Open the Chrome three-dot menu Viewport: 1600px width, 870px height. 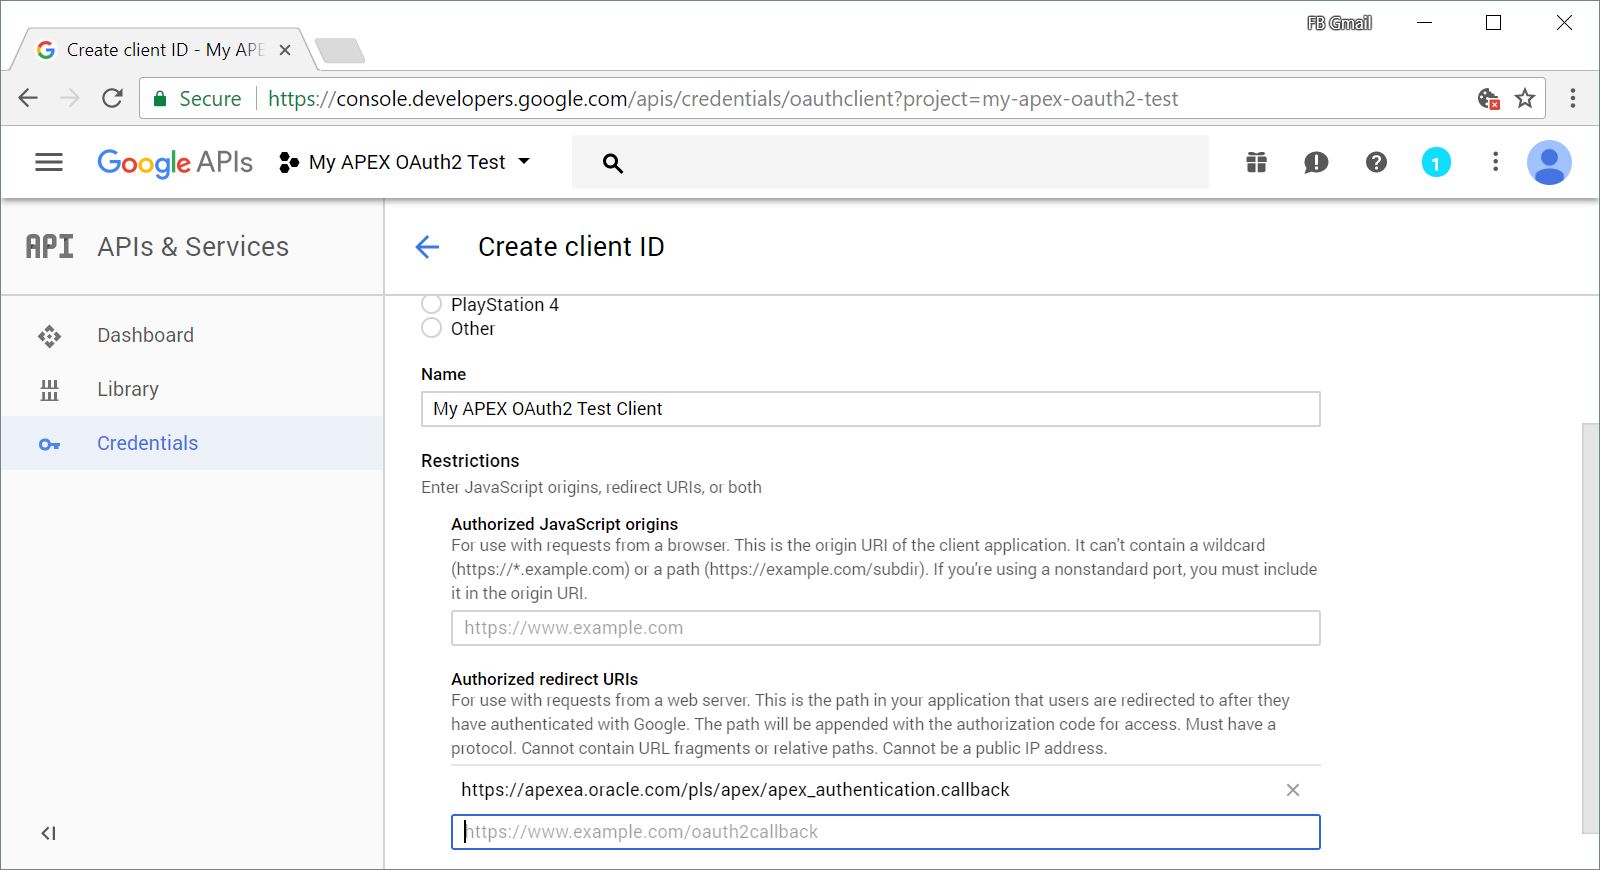coord(1573,98)
